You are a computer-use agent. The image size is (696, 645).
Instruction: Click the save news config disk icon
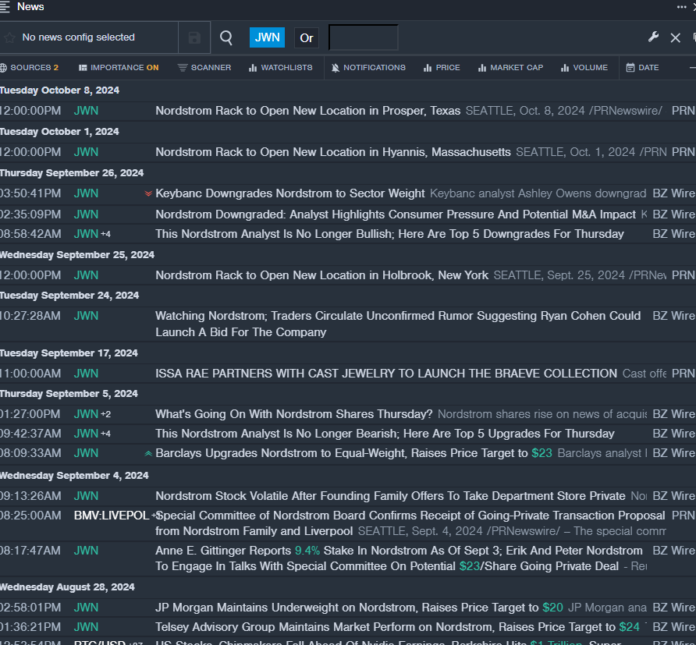pos(194,38)
